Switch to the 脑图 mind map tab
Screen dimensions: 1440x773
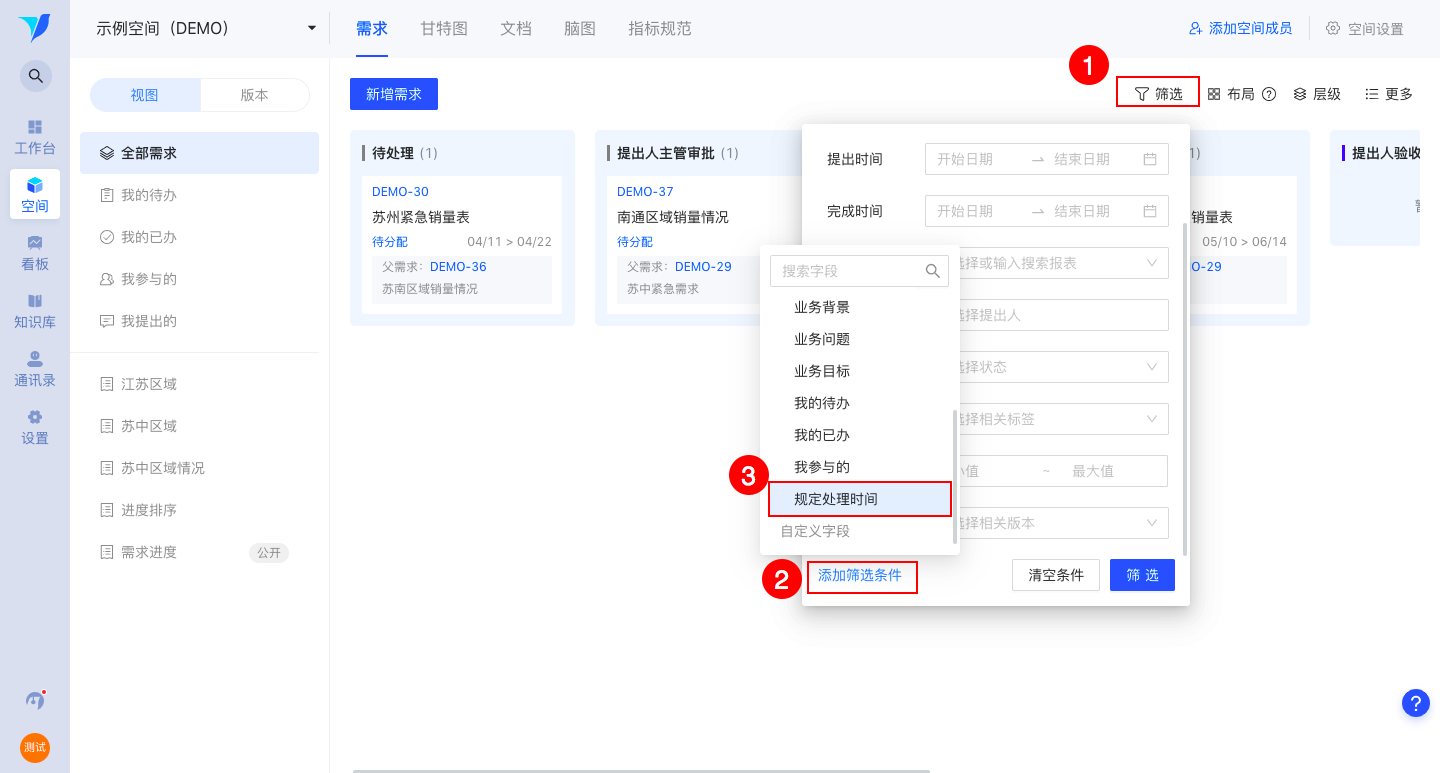(580, 29)
